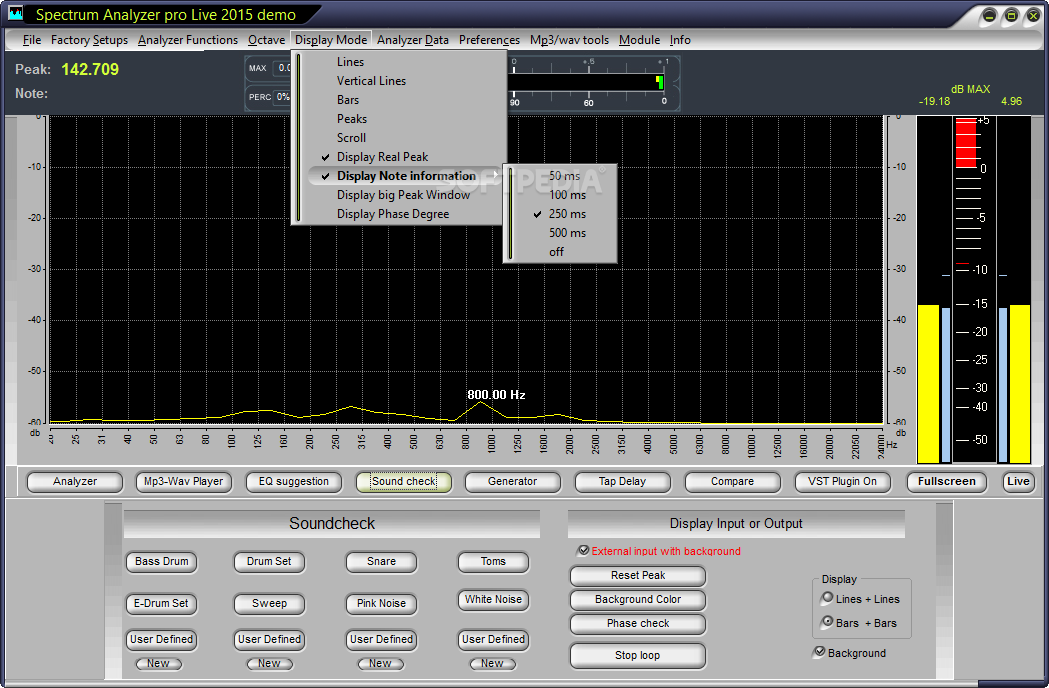Switch to Fullscreen mode

click(x=947, y=481)
